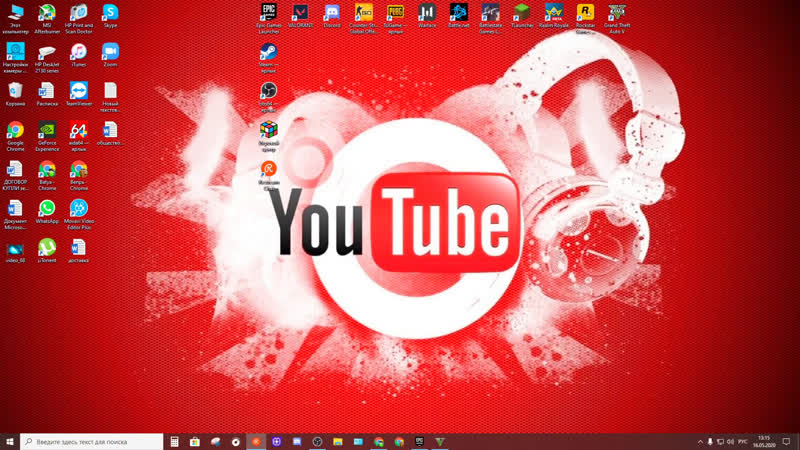The image size is (800, 450).
Task: Open the notification center
Action: 786,442
